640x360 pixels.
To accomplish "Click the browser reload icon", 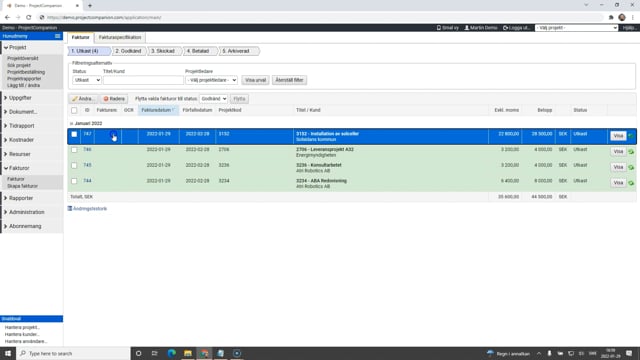I will [x=29, y=17].
